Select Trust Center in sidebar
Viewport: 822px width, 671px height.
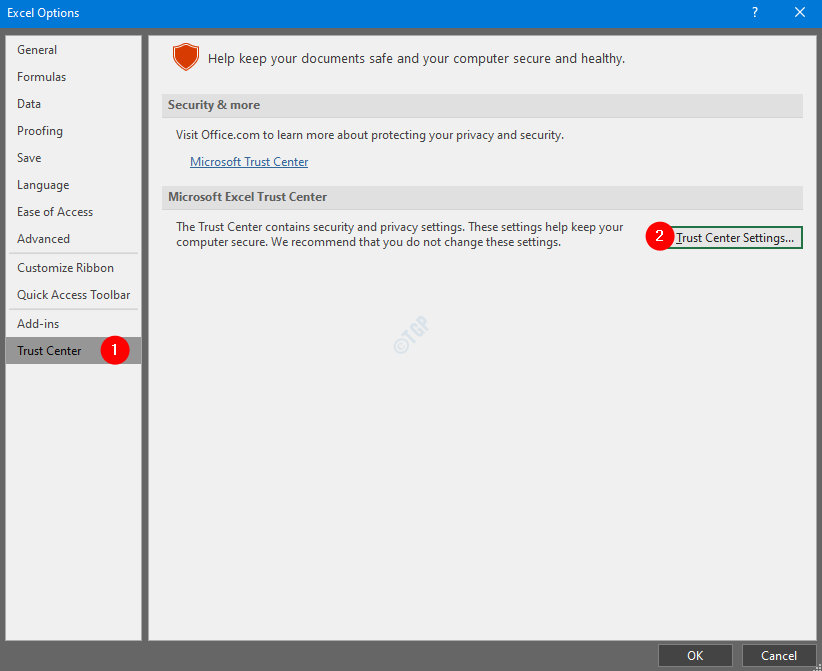[49, 351]
